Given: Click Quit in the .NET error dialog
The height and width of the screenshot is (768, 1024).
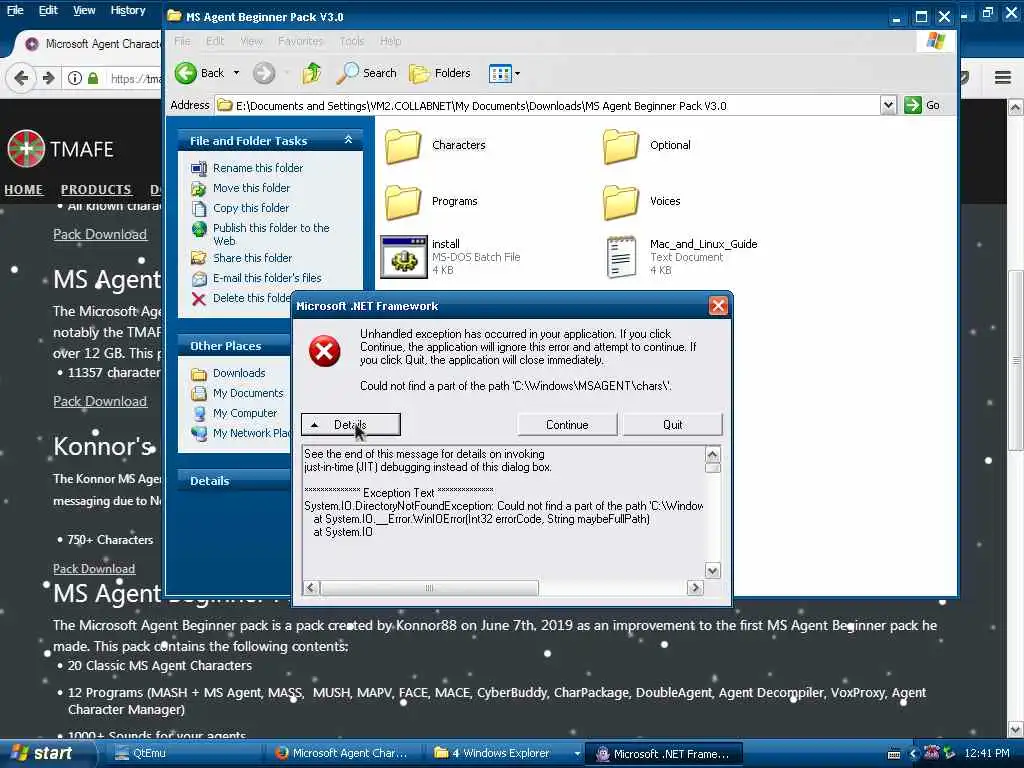Looking at the screenshot, I should tap(673, 424).
